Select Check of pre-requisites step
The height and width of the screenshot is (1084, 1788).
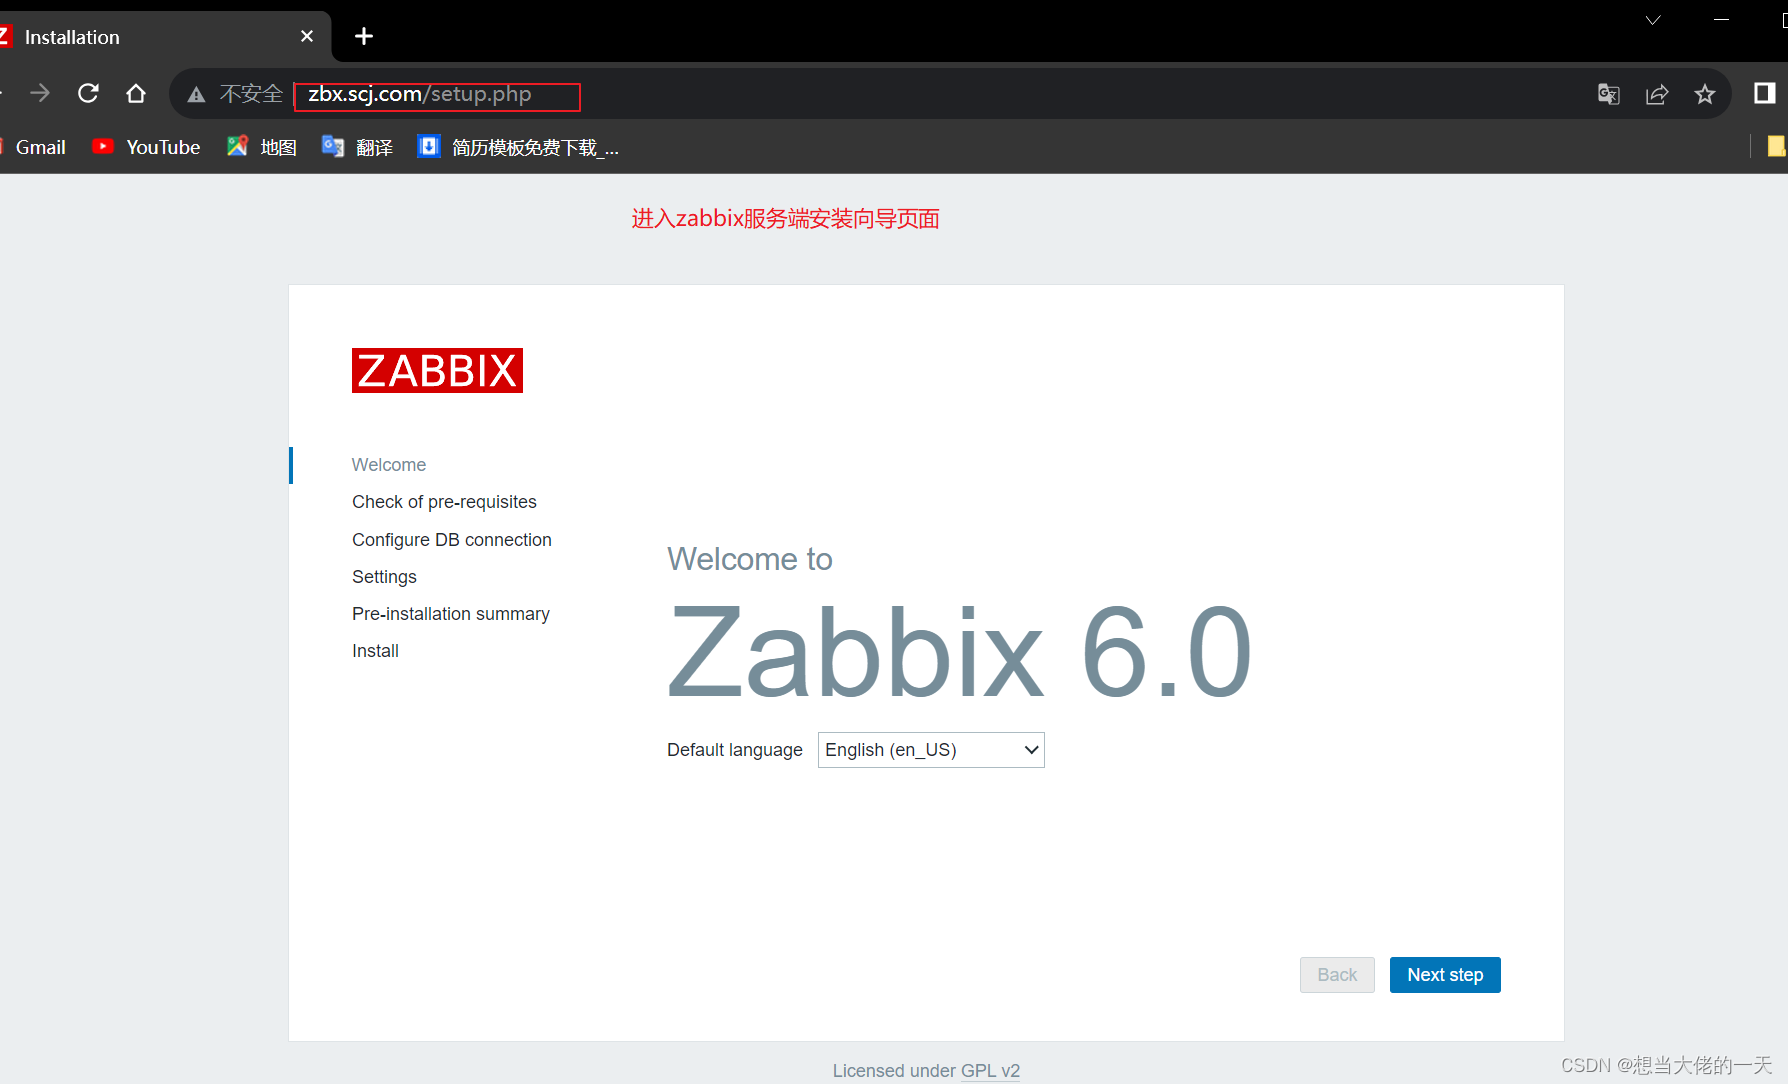point(444,502)
